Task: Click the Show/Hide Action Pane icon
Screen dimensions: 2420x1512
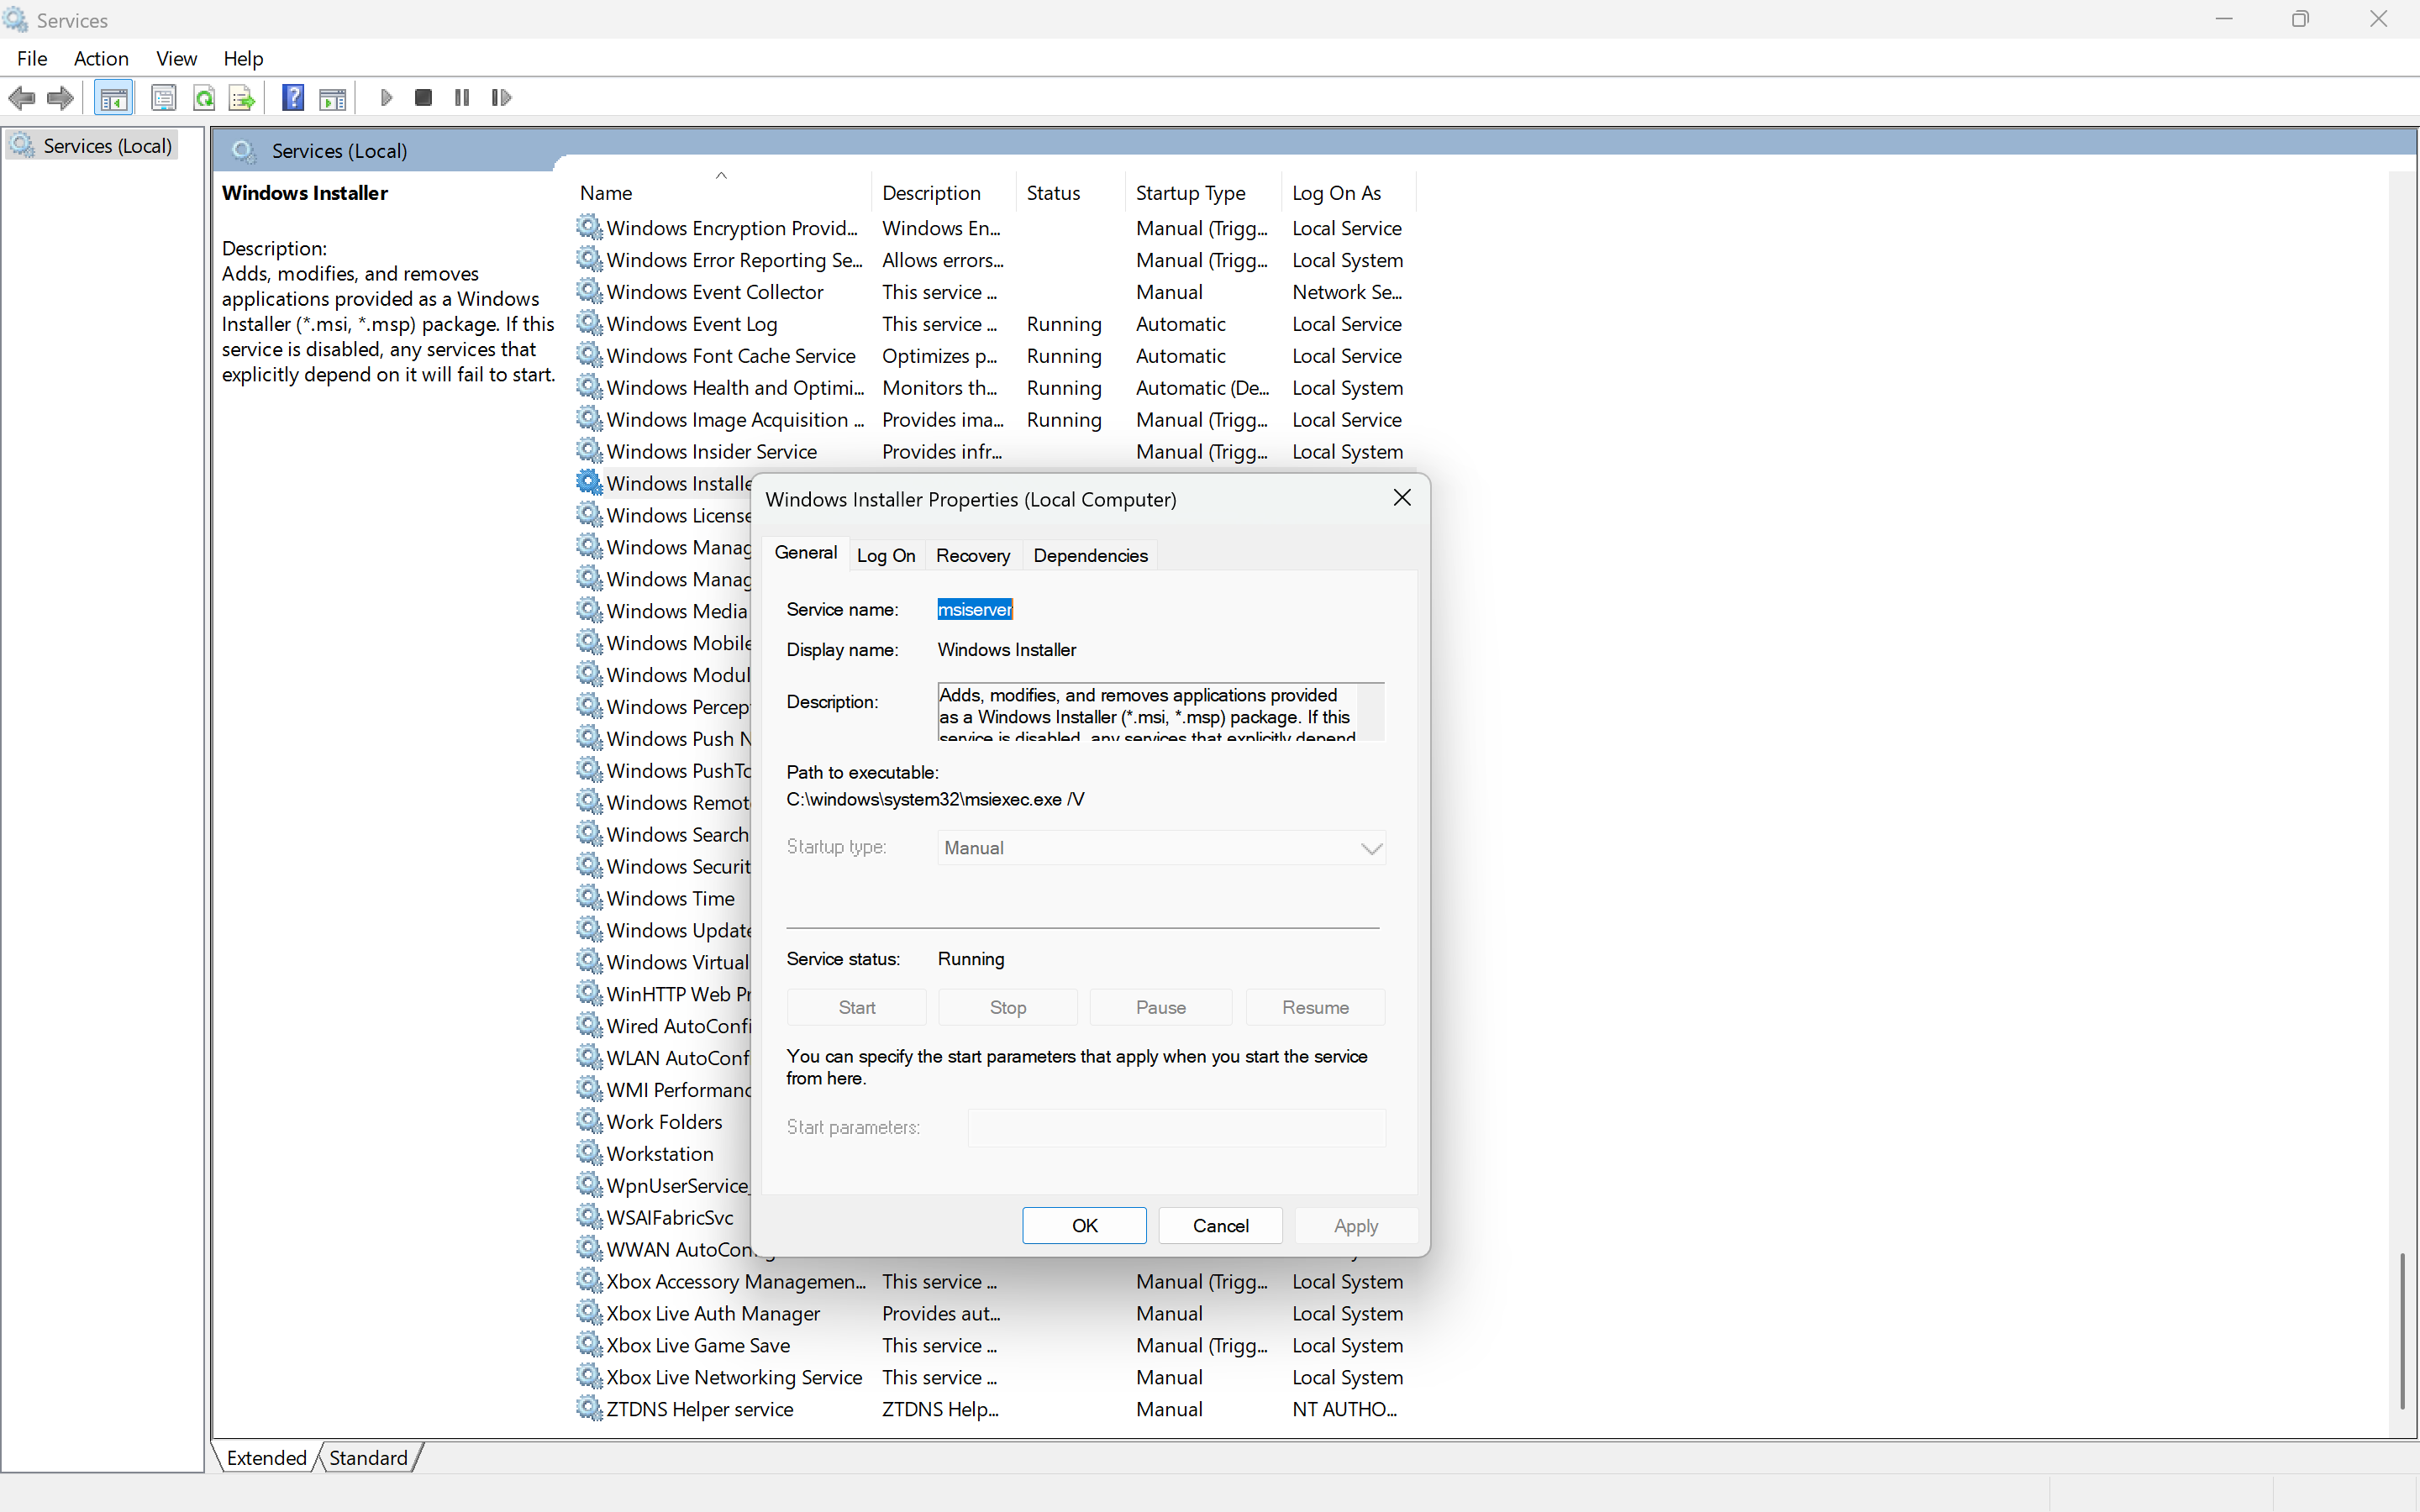Action: click(x=332, y=98)
